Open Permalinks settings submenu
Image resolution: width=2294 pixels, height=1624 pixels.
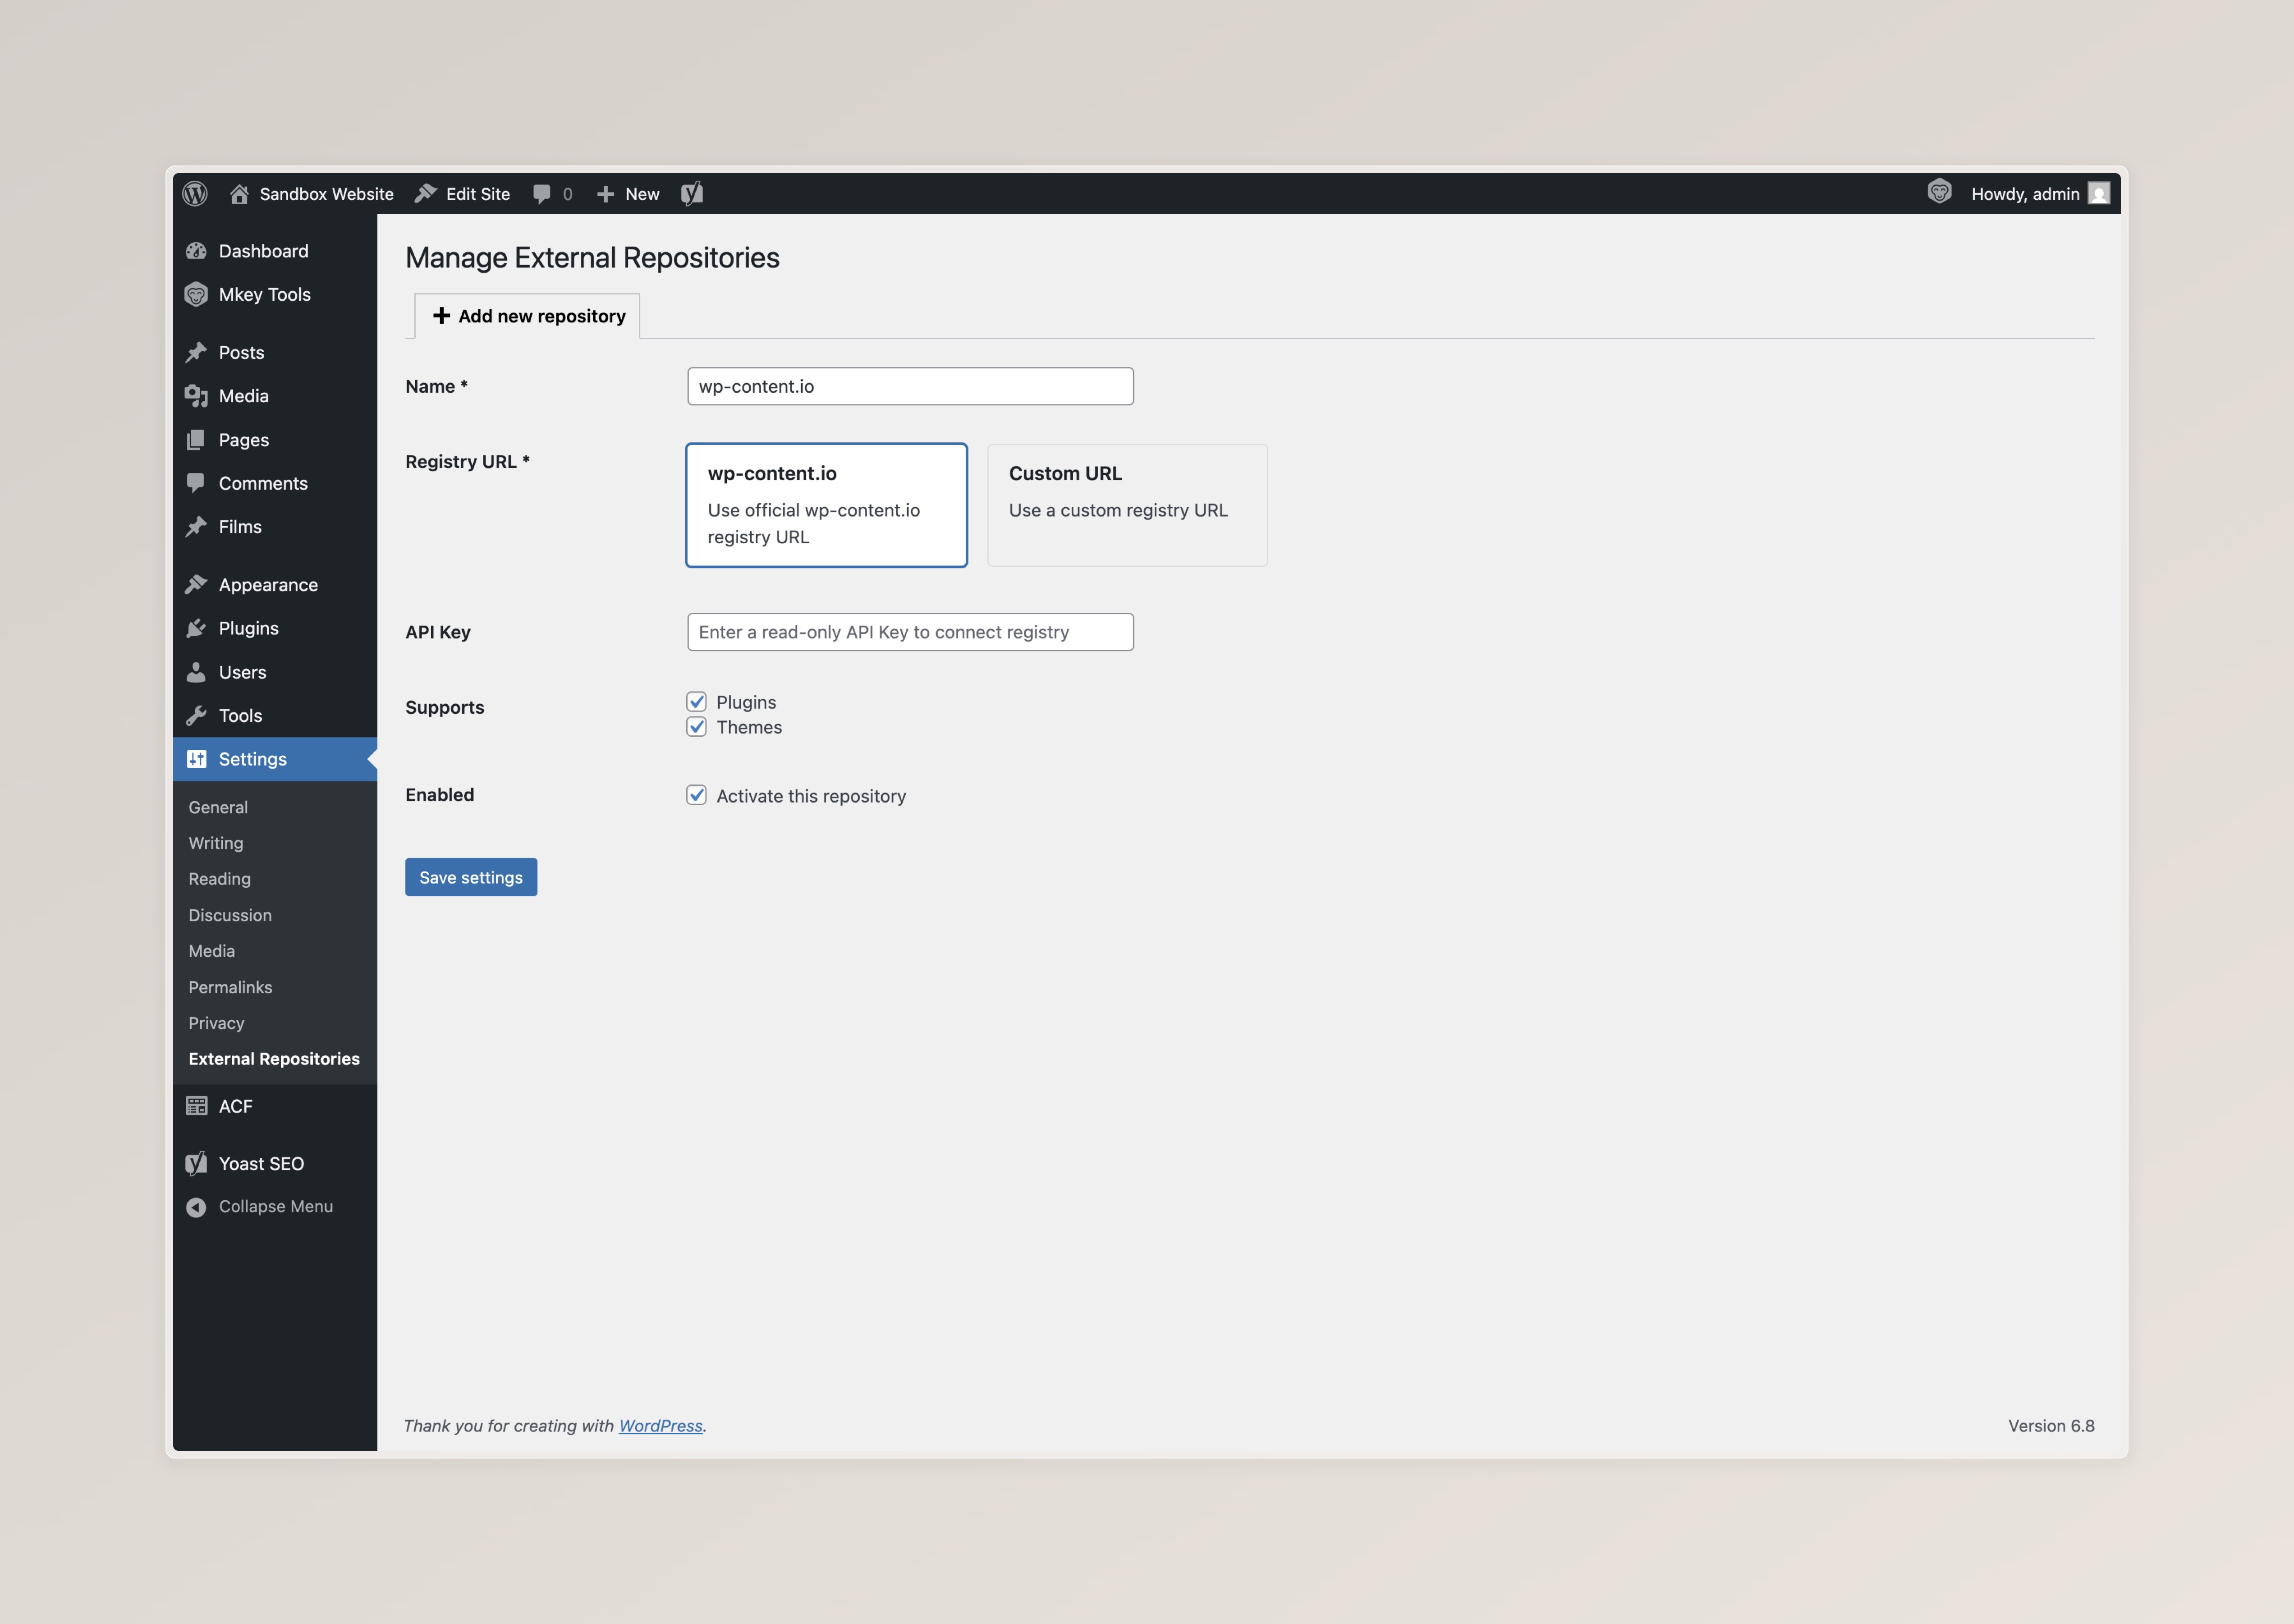(x=230, y=987)
